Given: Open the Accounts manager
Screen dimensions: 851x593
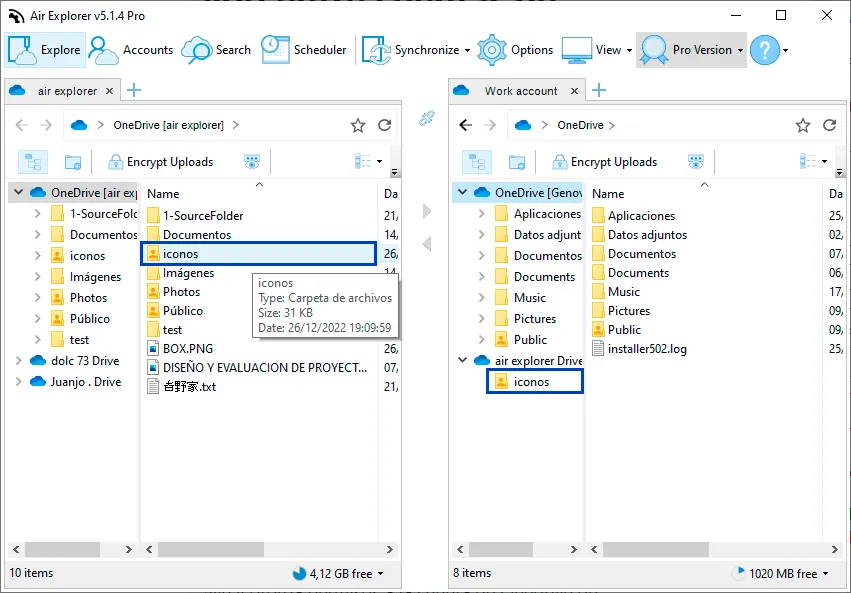Looking at the screenshot, I should point(131,50).
